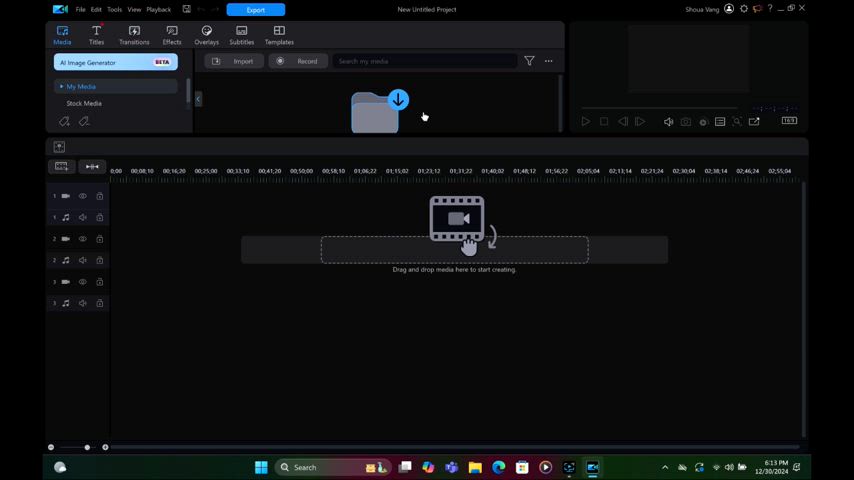Open the Effects room
Viewport: 854px width, 480px height.
tap(172, 35)
